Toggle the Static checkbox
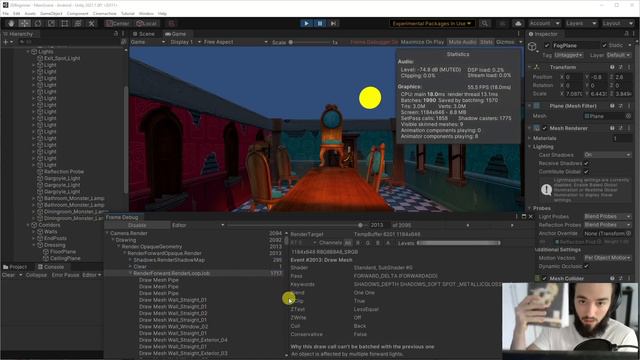Viewport: 640px width, 360px height. pos(604,45)
